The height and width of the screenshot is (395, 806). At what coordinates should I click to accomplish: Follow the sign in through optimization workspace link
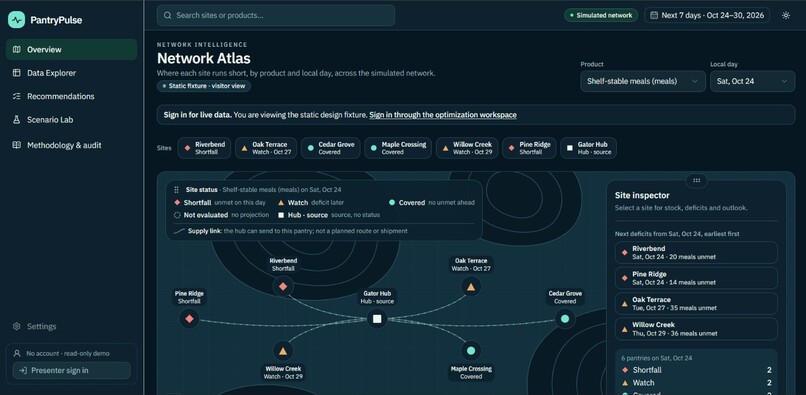[443, 115]
